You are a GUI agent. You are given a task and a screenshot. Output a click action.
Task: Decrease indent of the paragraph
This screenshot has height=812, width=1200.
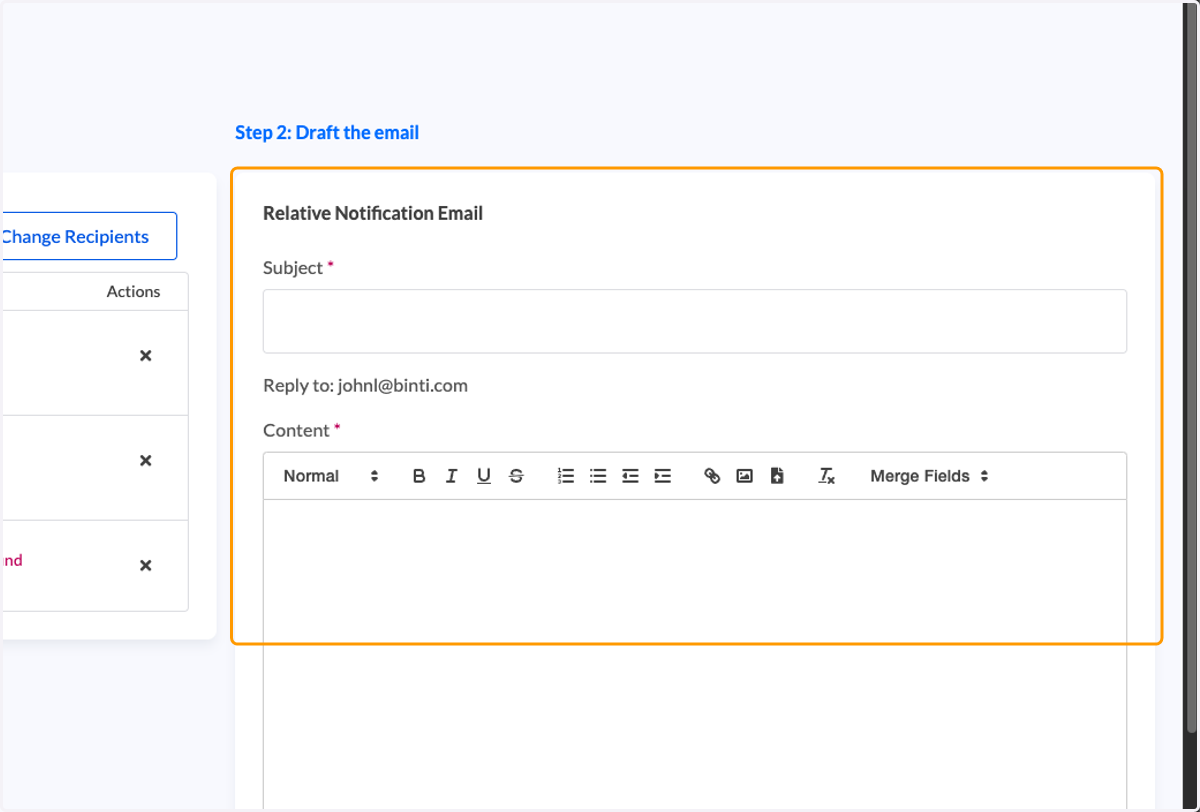(630, 476)
